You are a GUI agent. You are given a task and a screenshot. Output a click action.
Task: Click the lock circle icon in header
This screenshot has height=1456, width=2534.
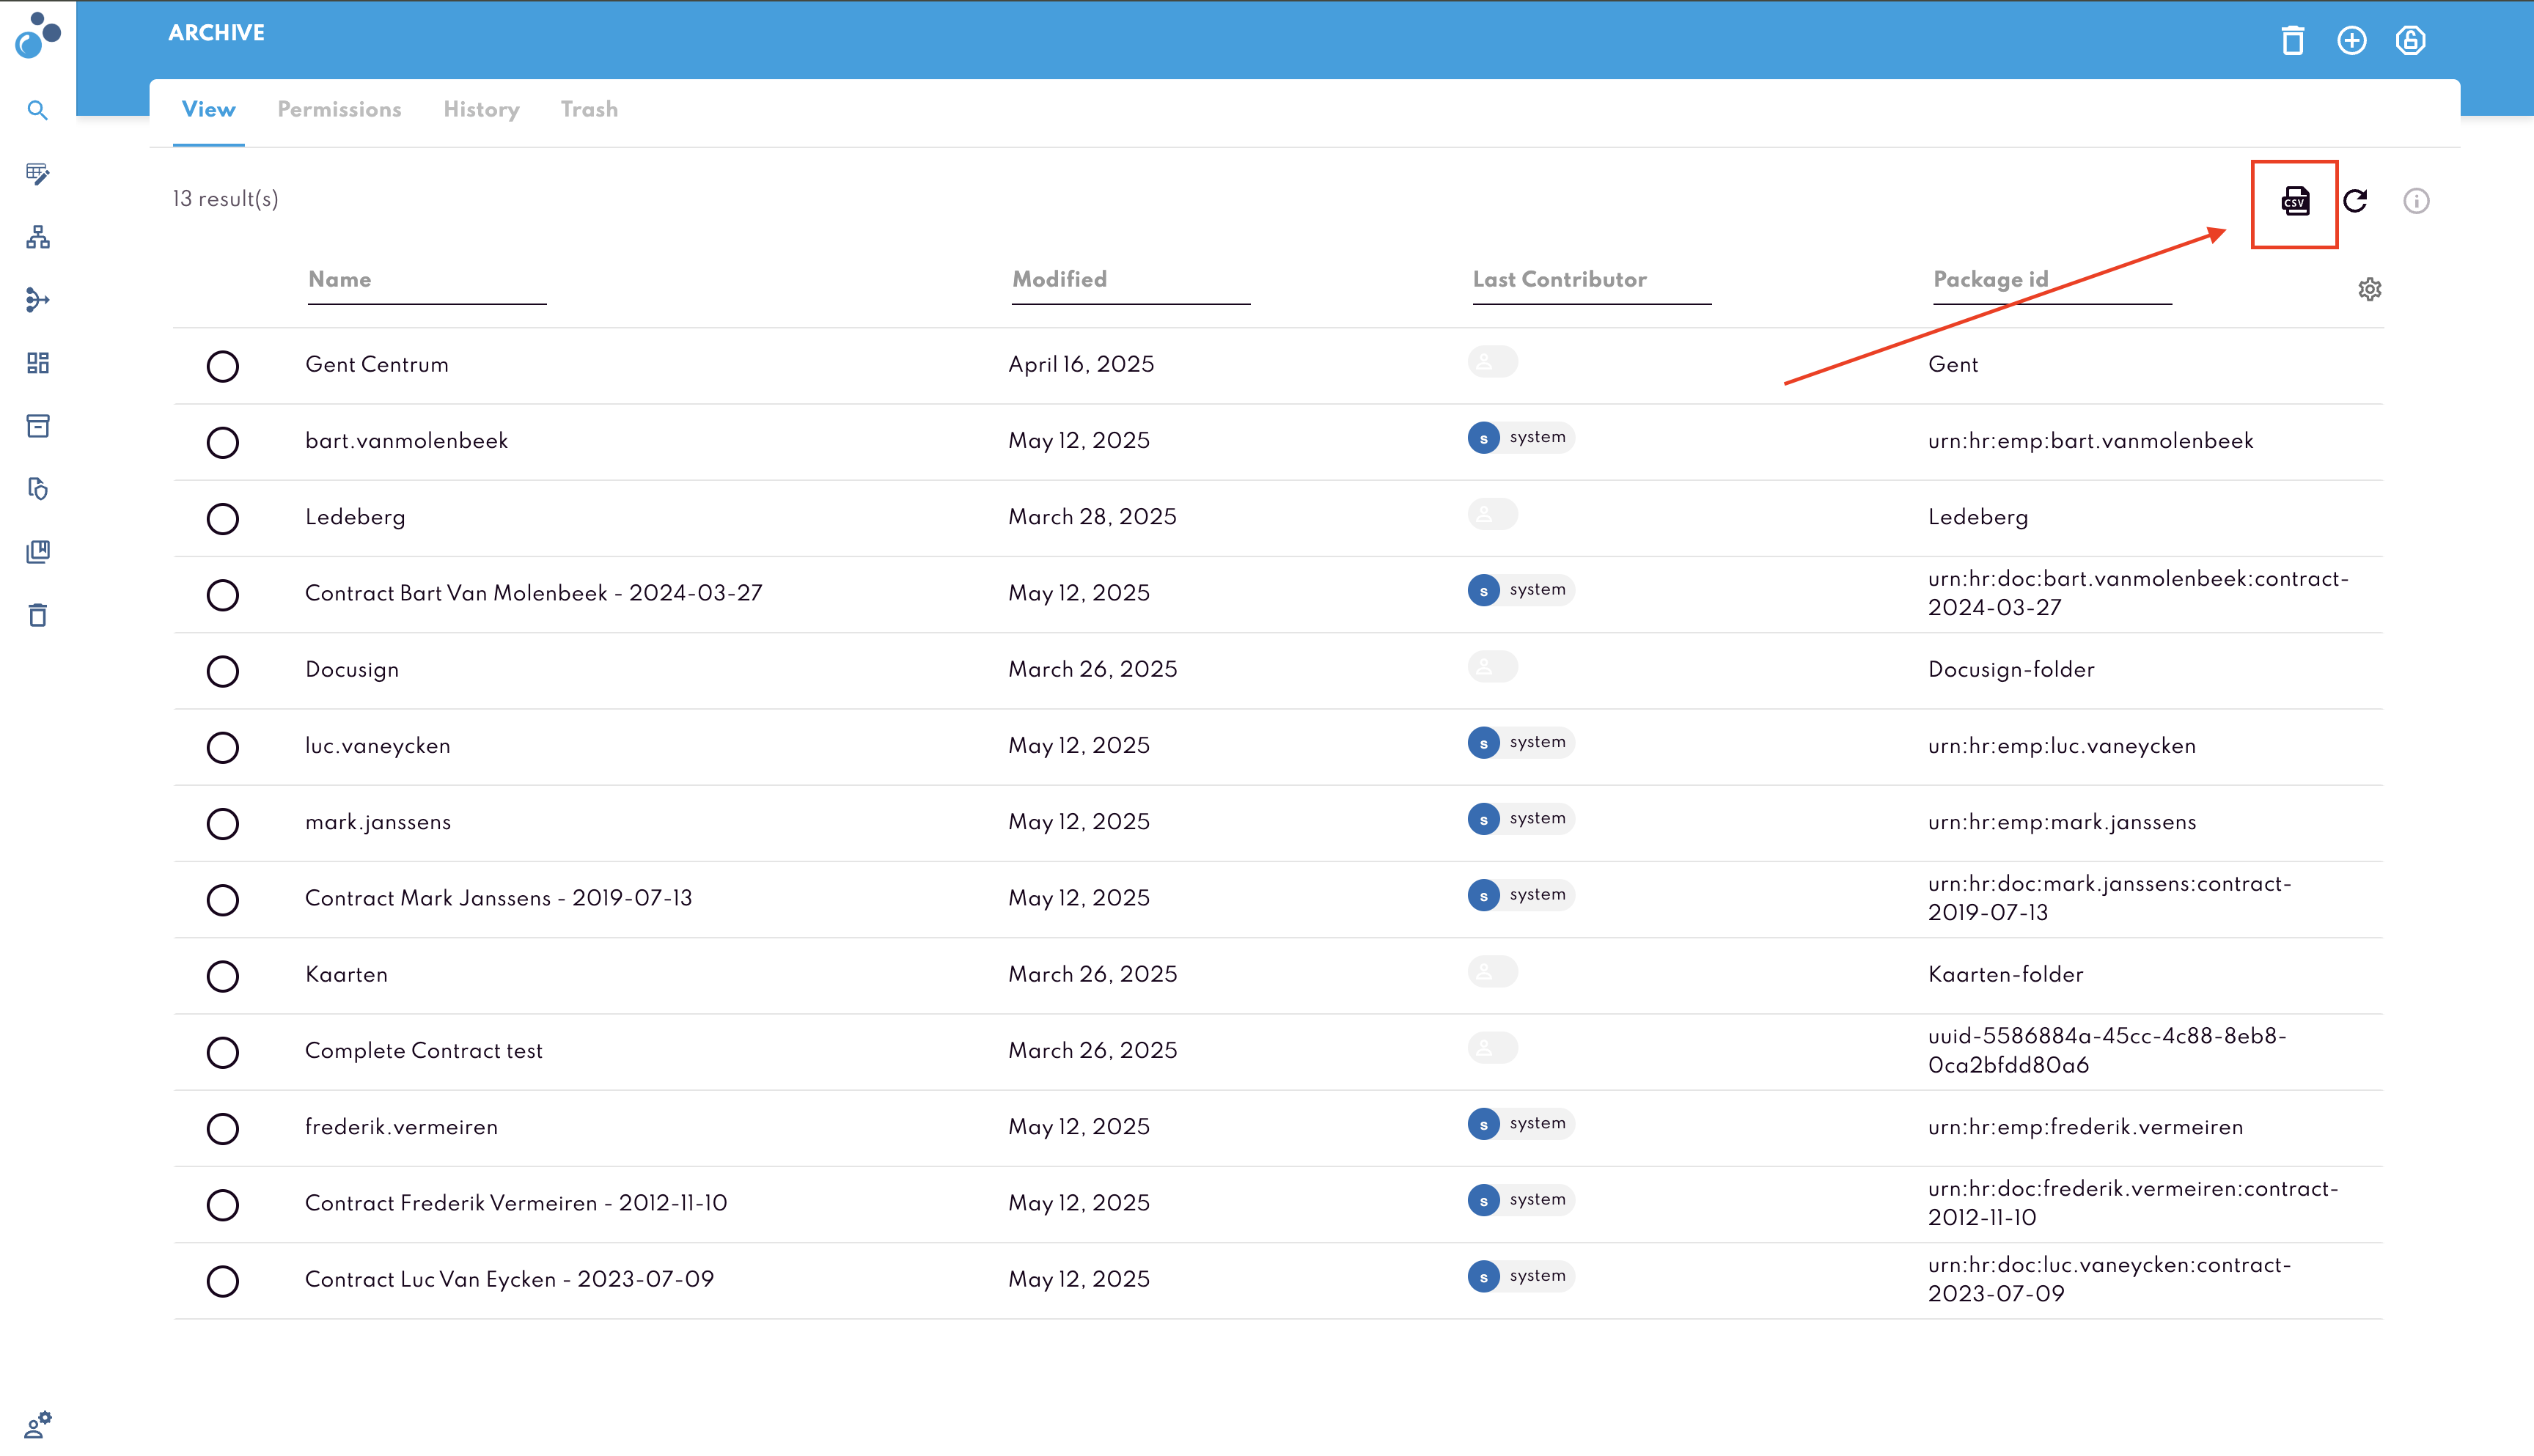pyautogui.click(x=2410, y=40)
